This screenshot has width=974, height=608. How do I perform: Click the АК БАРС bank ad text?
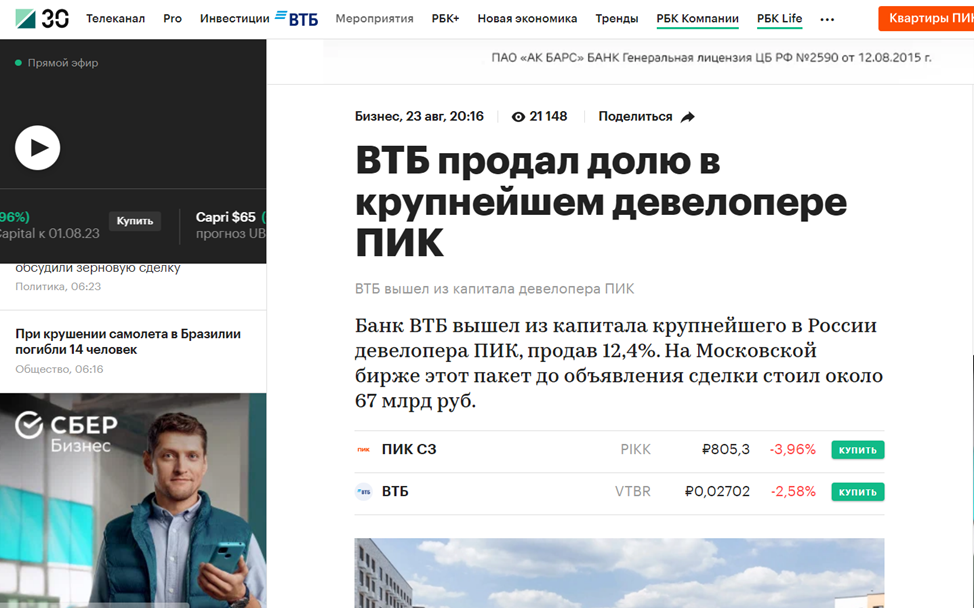[711, 58]
